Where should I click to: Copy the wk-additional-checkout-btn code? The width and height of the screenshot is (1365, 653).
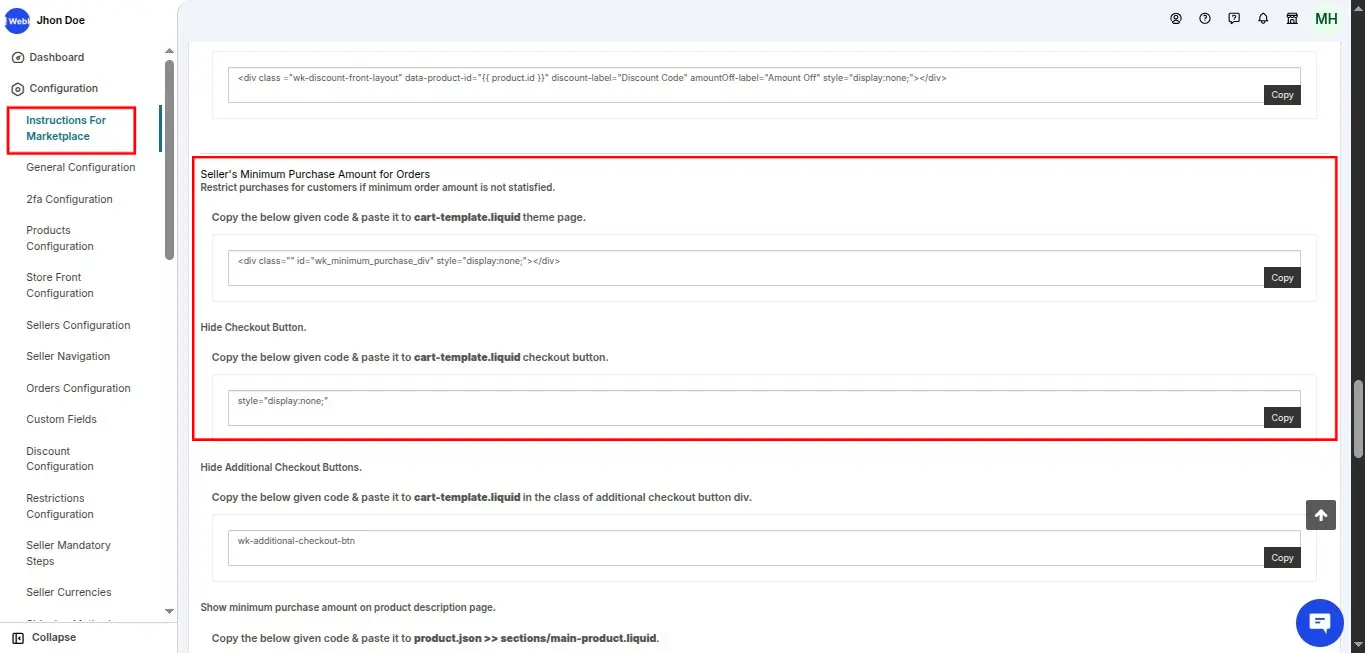pos(1282,558)
